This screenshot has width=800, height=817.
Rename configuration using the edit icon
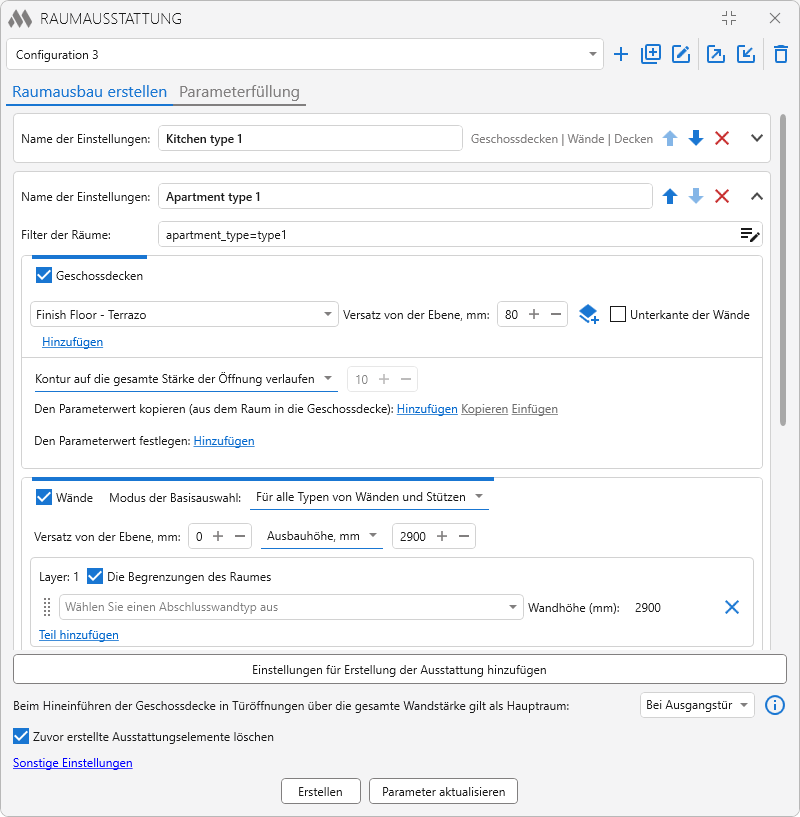(681, 54)
